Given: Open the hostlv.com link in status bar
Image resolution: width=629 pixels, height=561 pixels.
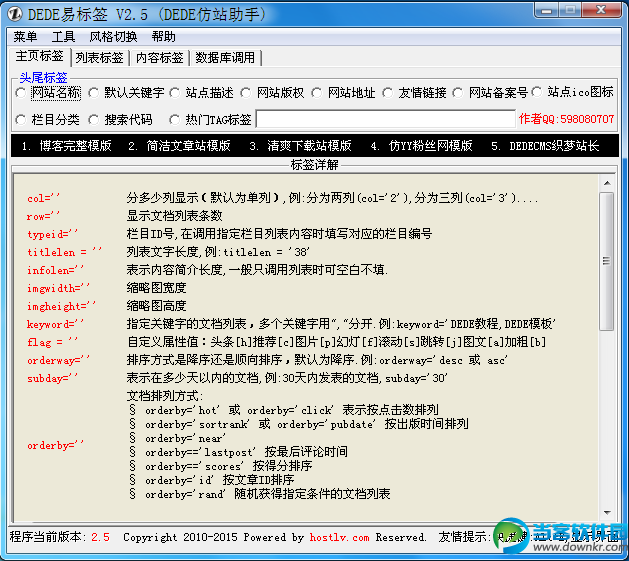Looking at the screenshot, I should [339, 537].
